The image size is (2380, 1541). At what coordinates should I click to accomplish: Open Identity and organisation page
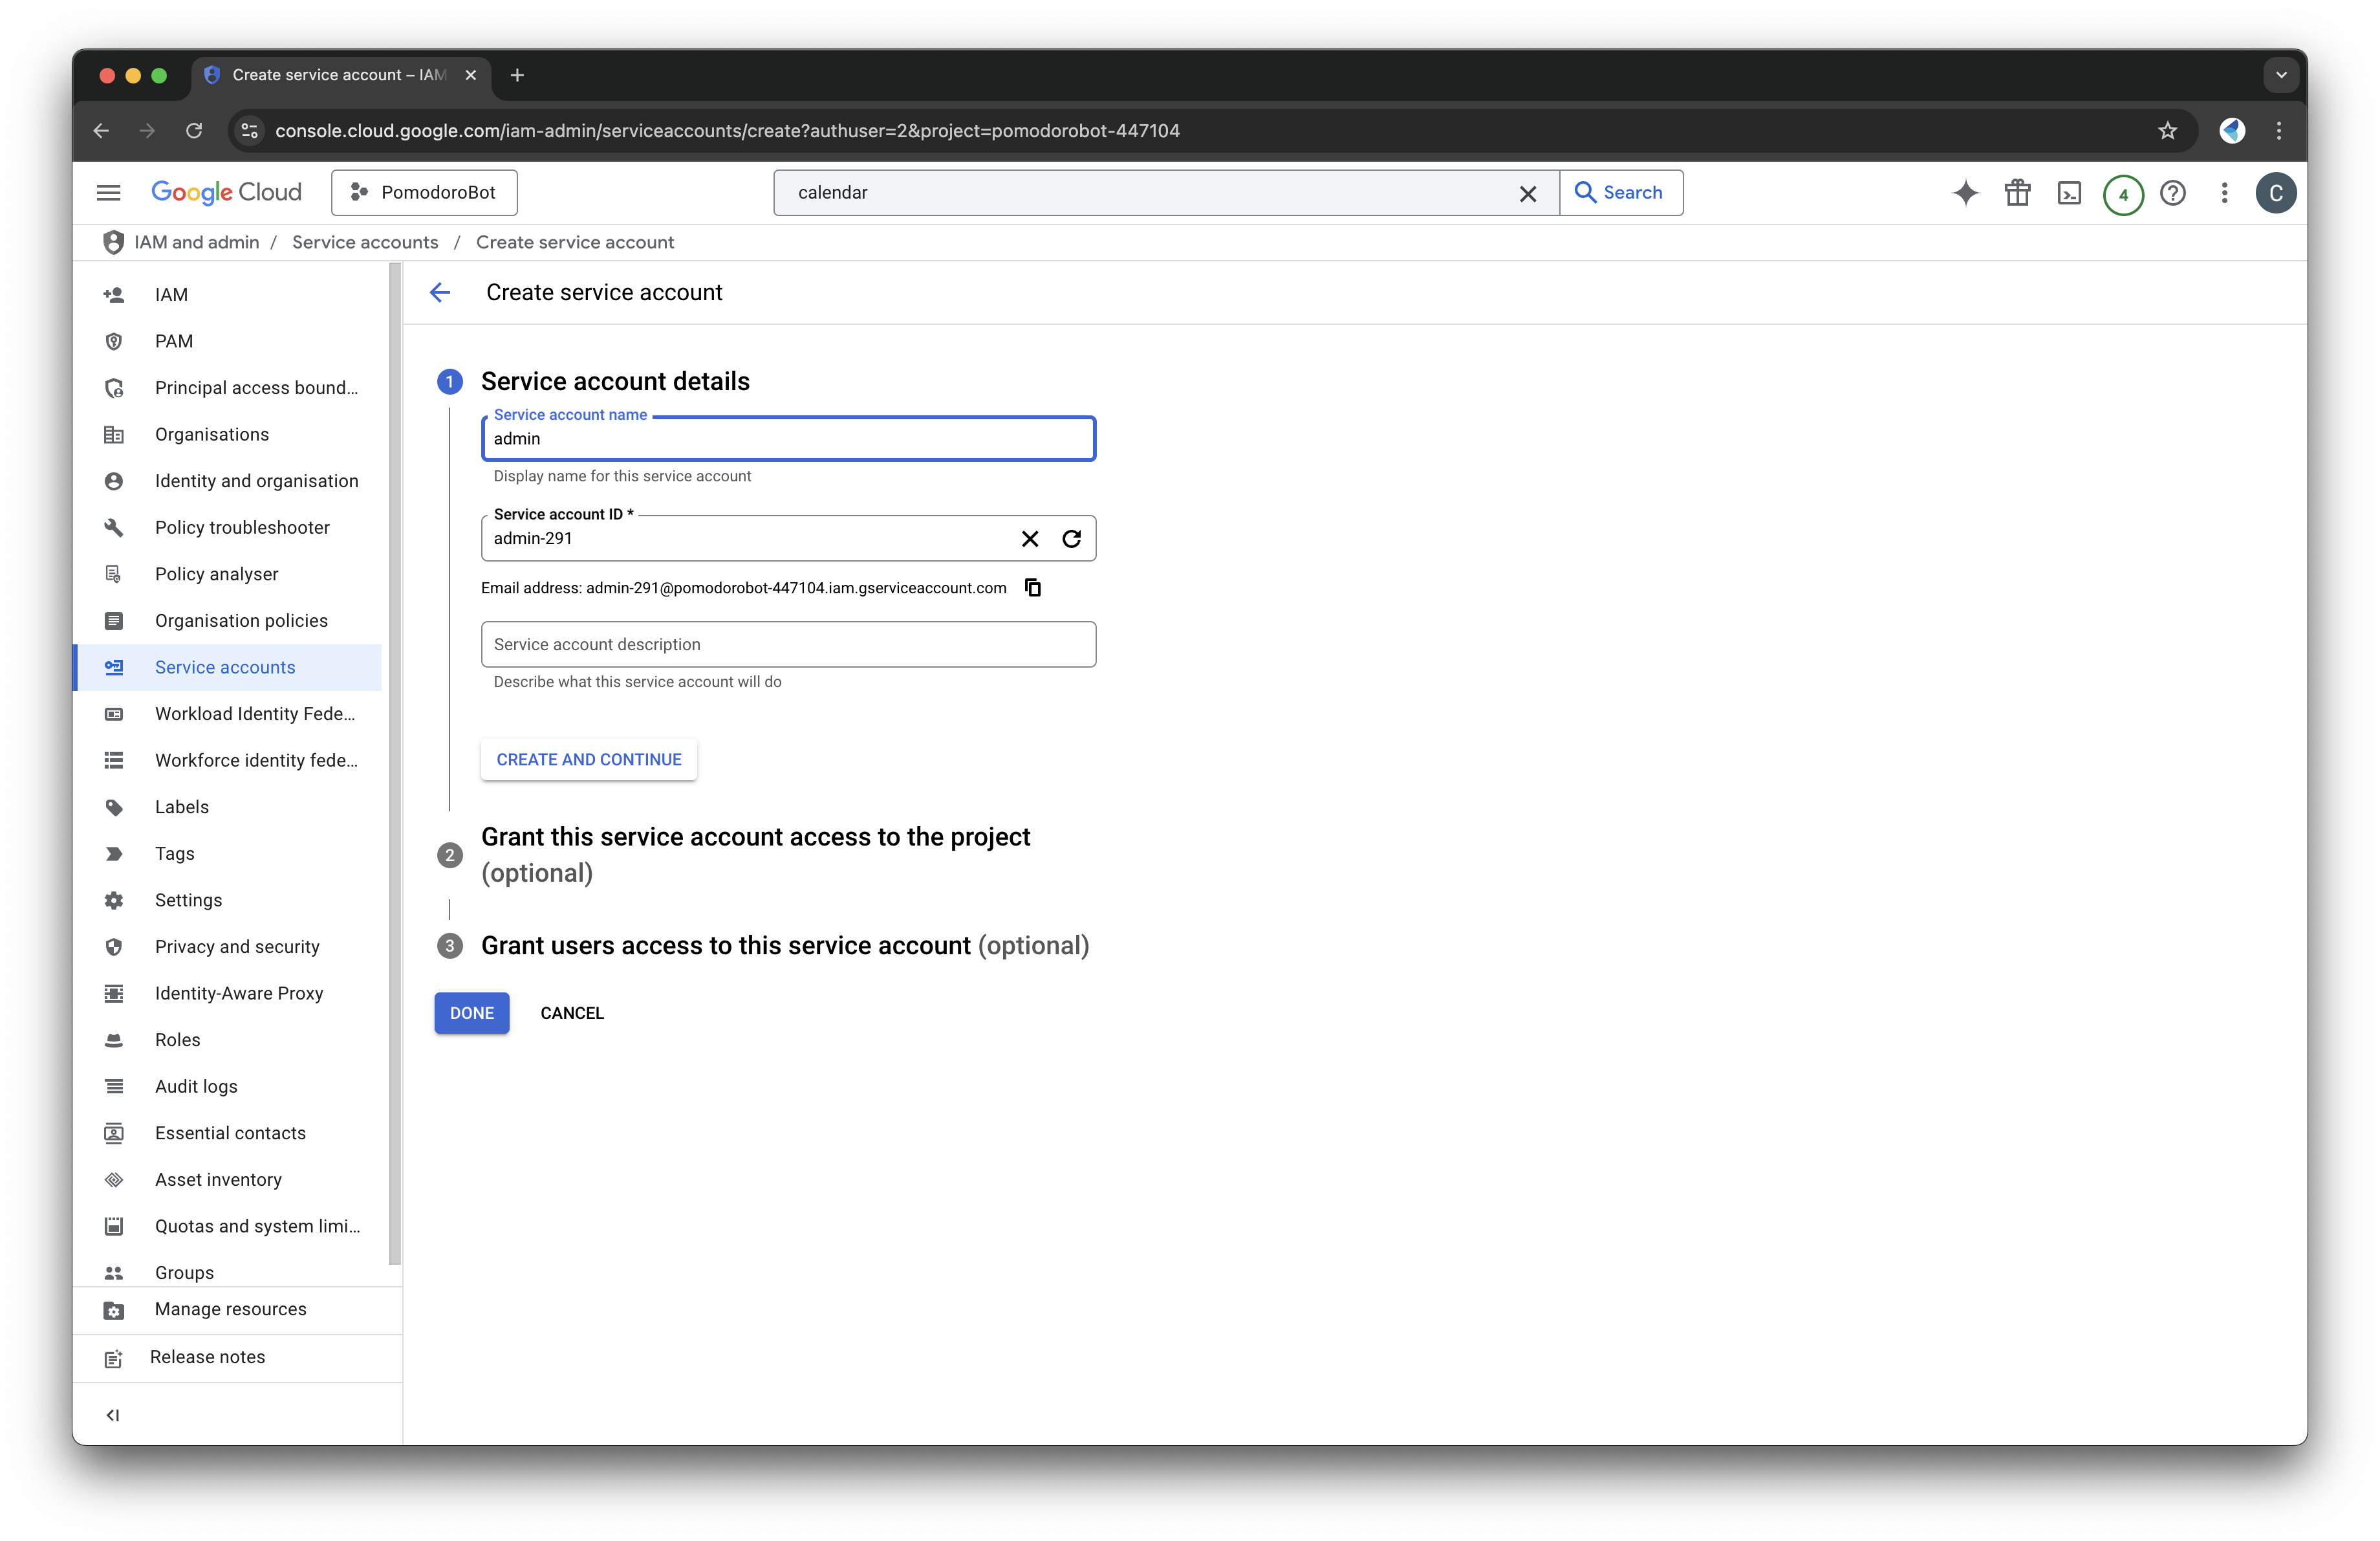[x=227, y=480]
